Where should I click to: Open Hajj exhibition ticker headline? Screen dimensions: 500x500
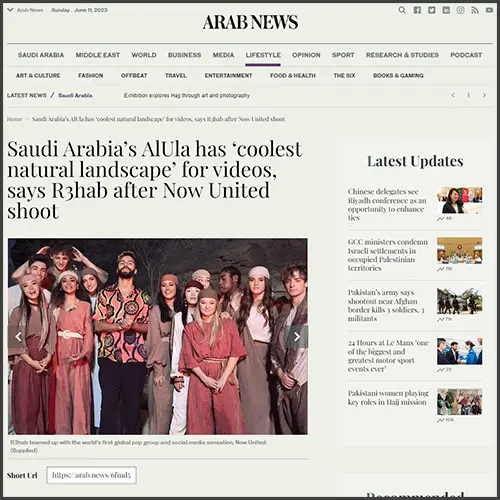tap(187, 96)
